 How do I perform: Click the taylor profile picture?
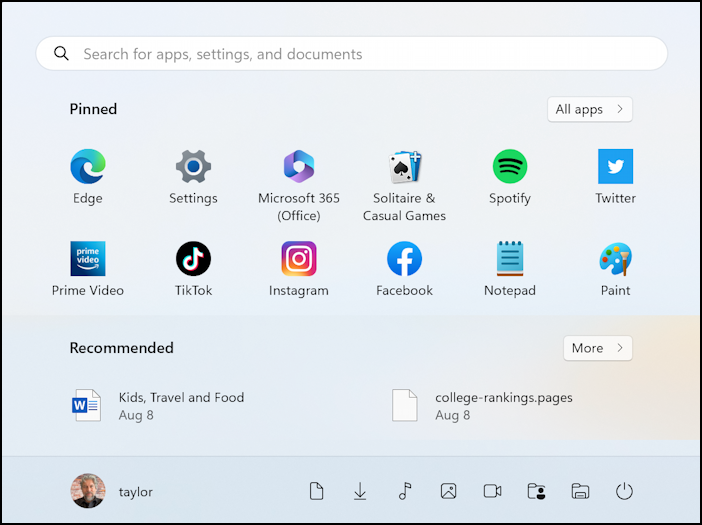(x=88, y=491)
